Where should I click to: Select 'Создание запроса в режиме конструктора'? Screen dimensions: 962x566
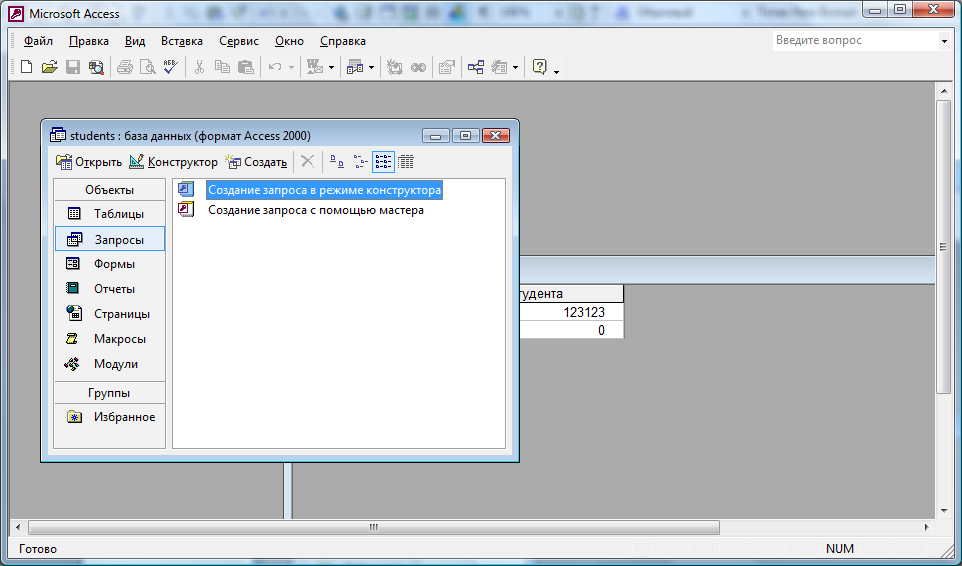click(325, 190)
